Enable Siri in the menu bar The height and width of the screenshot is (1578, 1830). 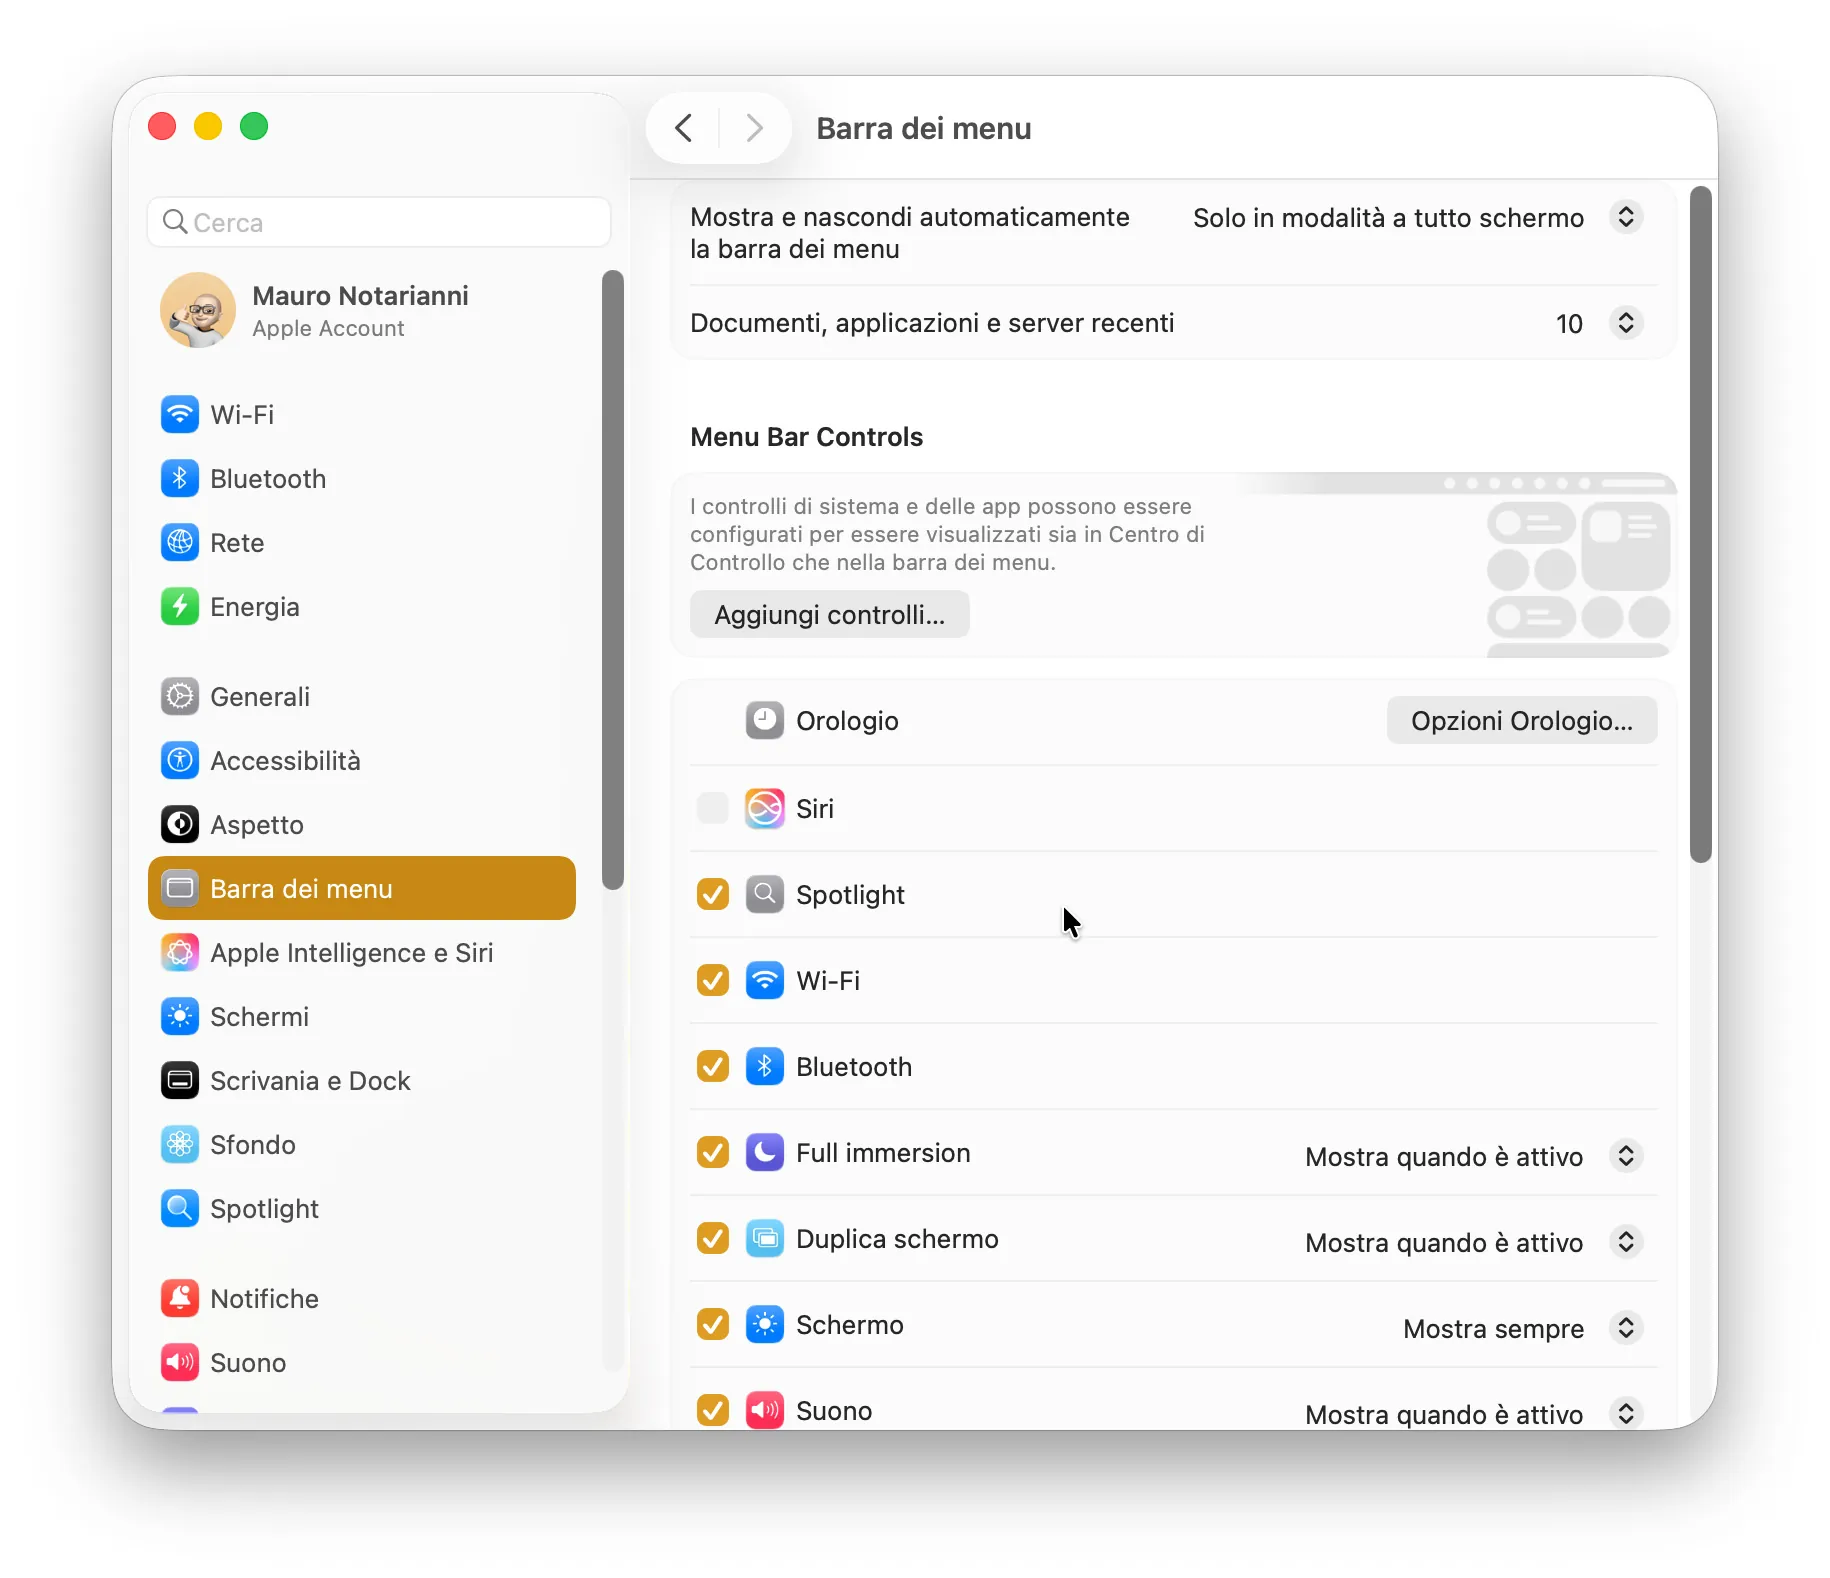click(x=712, y=808)
